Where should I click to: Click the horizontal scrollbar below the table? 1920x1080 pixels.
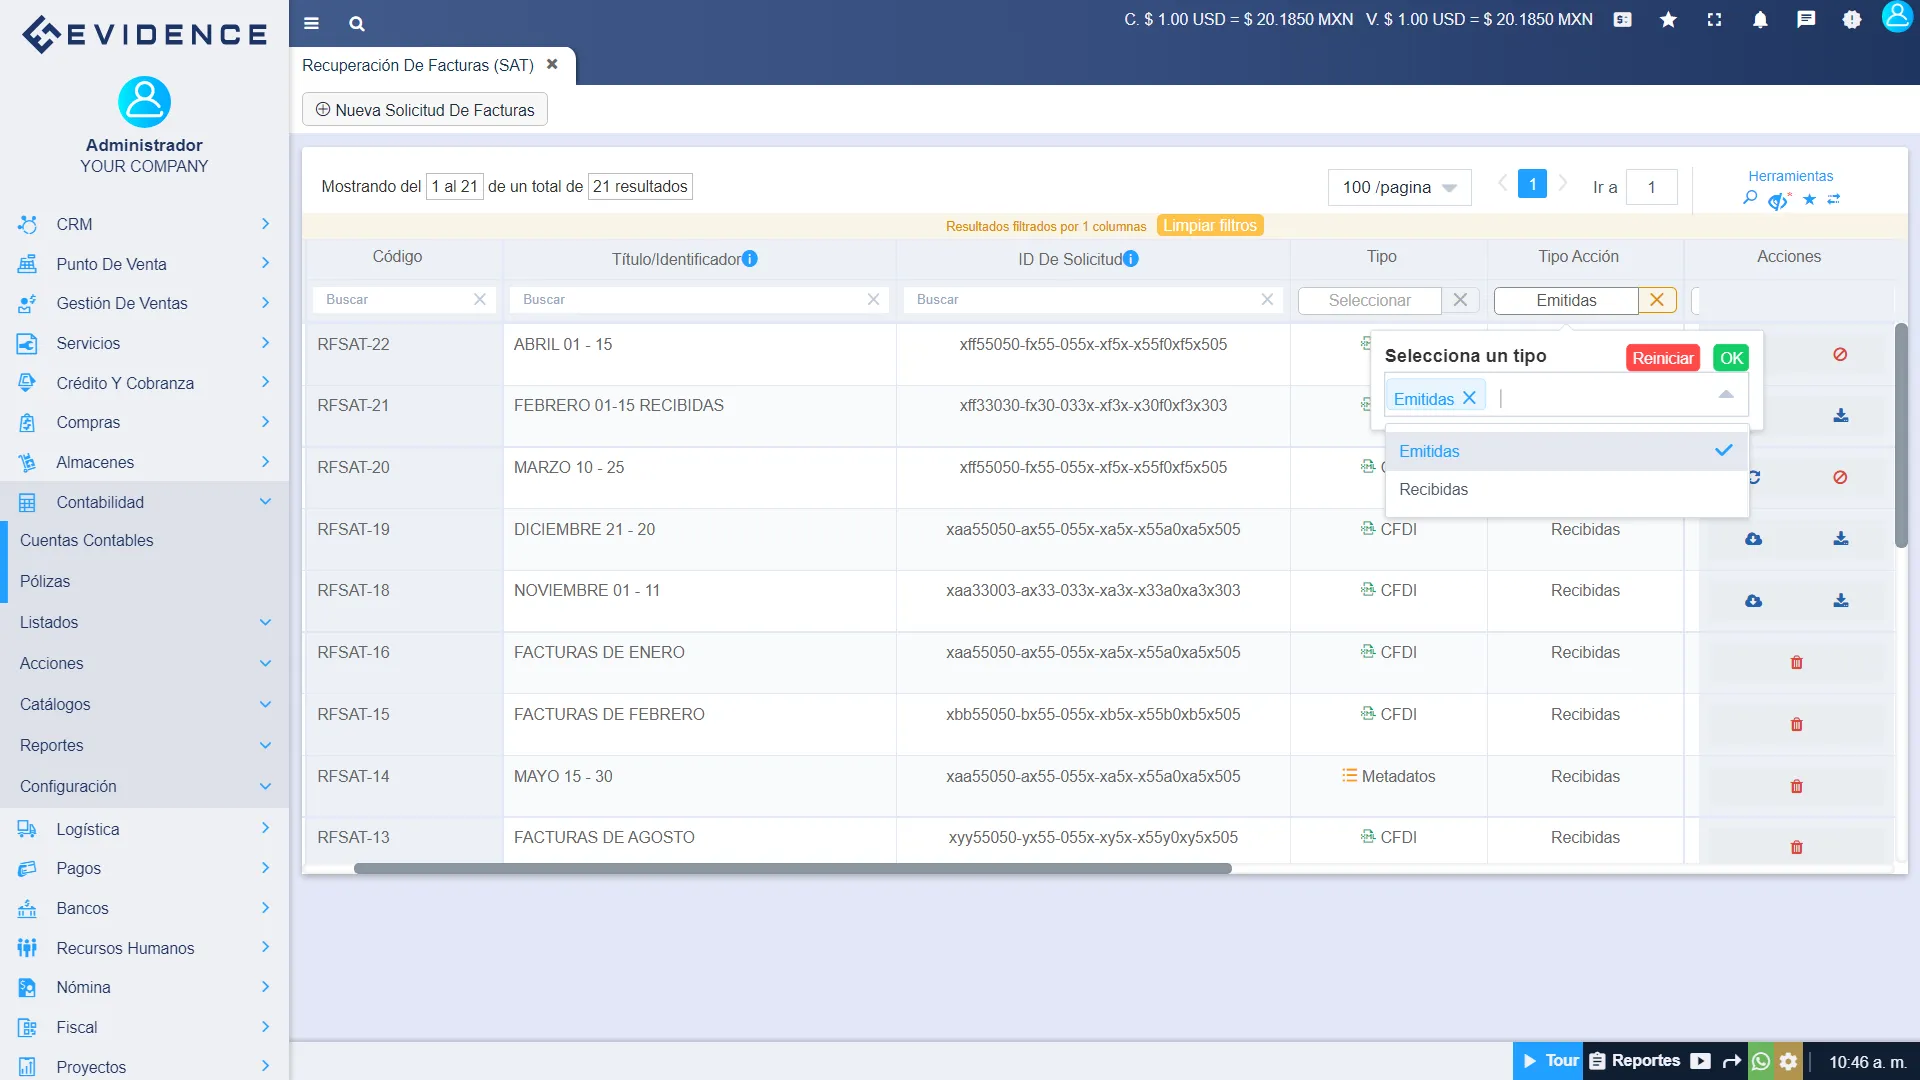(x=792, y=868)
